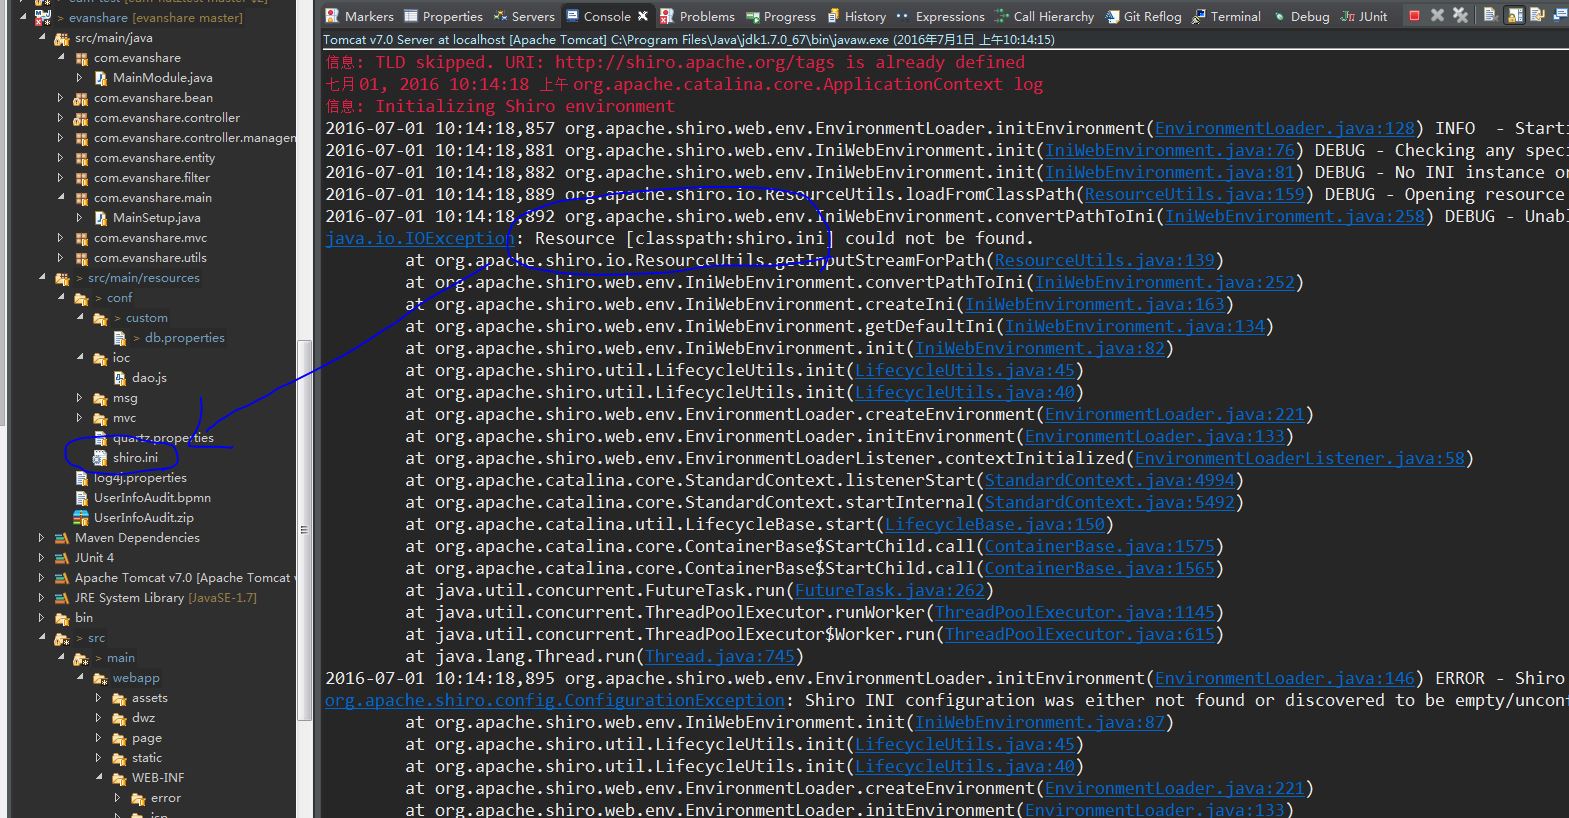Click the UserInfoAudit.bpmn file icon
The height and width of the screenshot is (818, 1569).
coord(82,498)
